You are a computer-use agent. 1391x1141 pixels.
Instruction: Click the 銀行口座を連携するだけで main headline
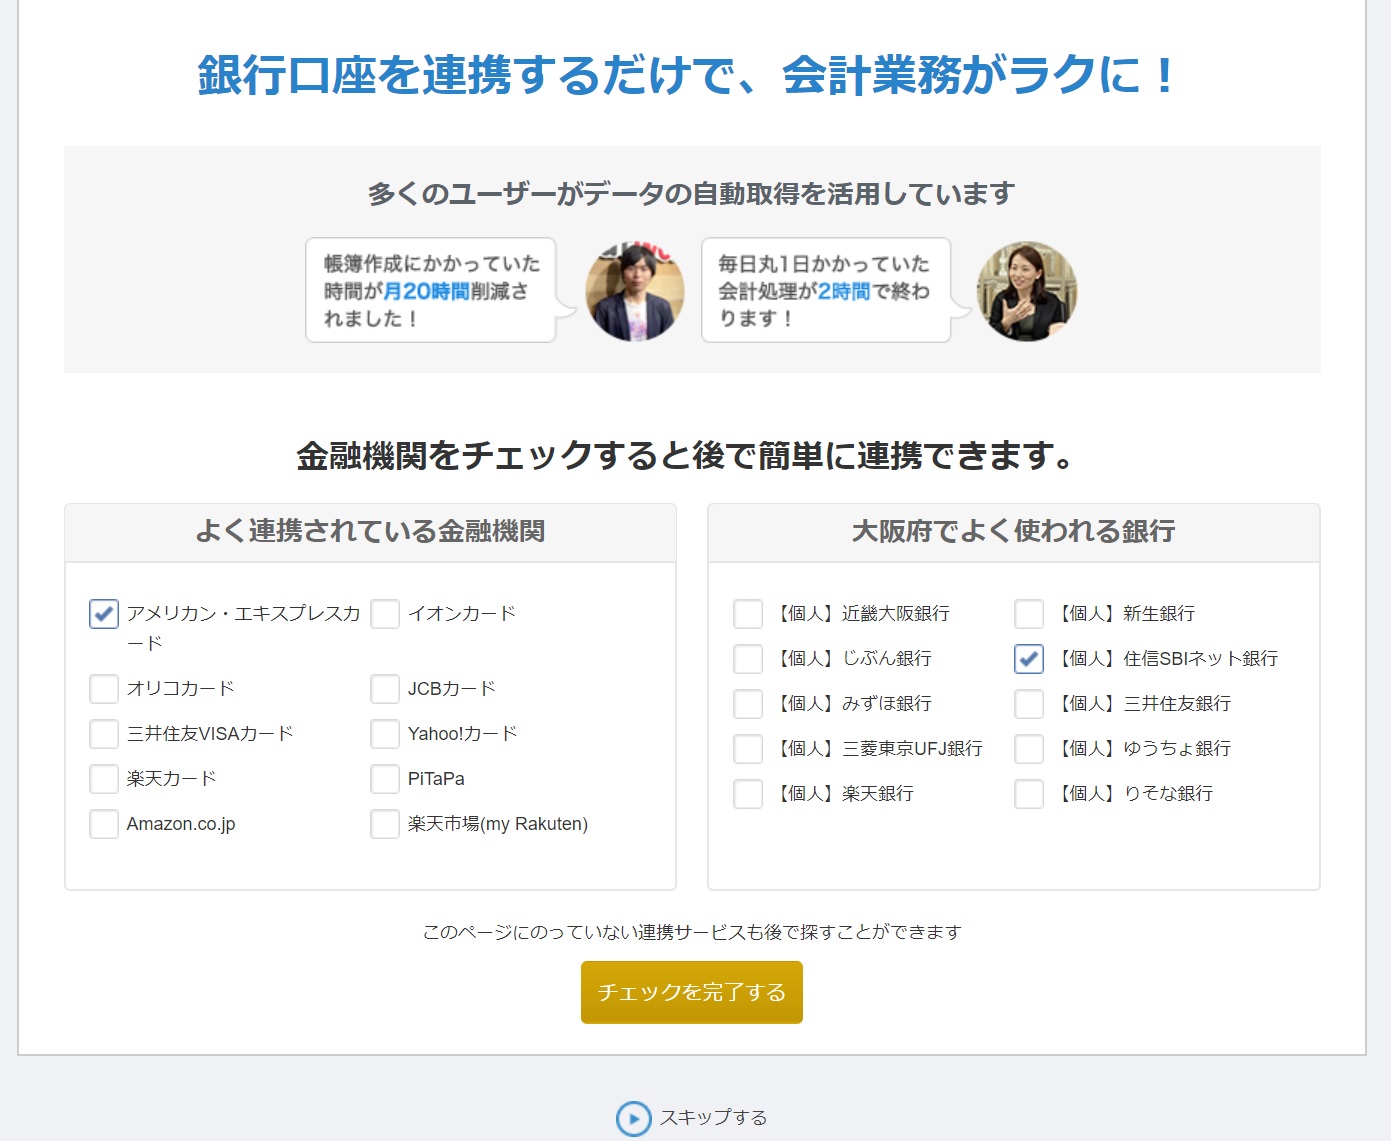point(688,75)
